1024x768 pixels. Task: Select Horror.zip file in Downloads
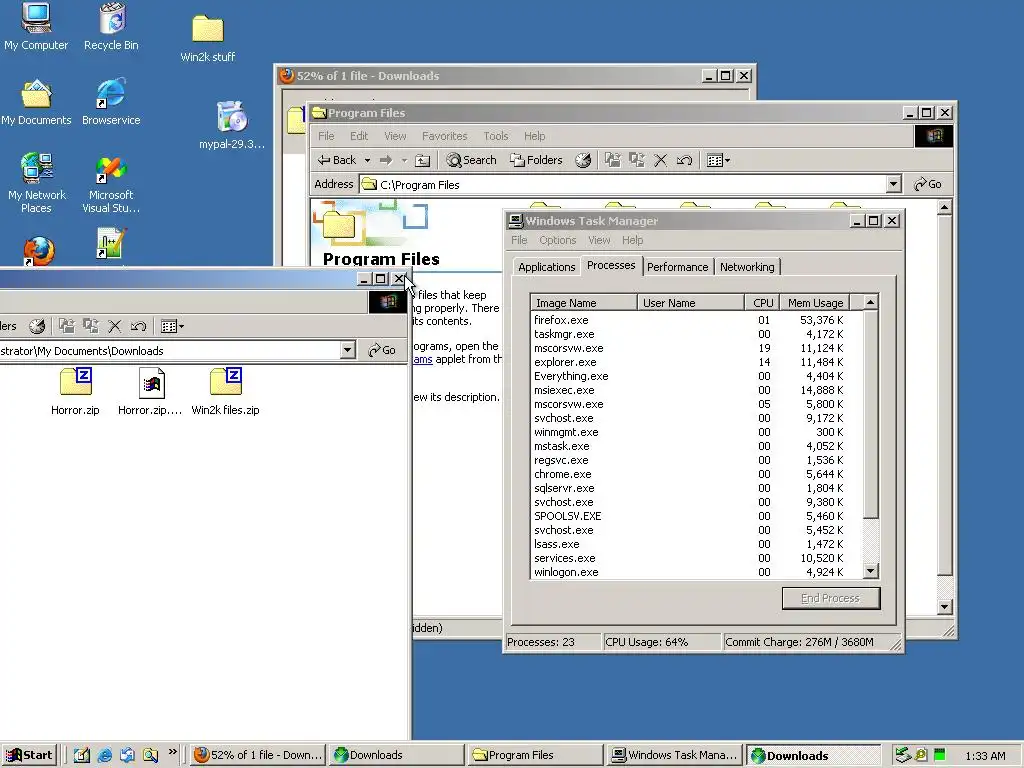point(76,392)
